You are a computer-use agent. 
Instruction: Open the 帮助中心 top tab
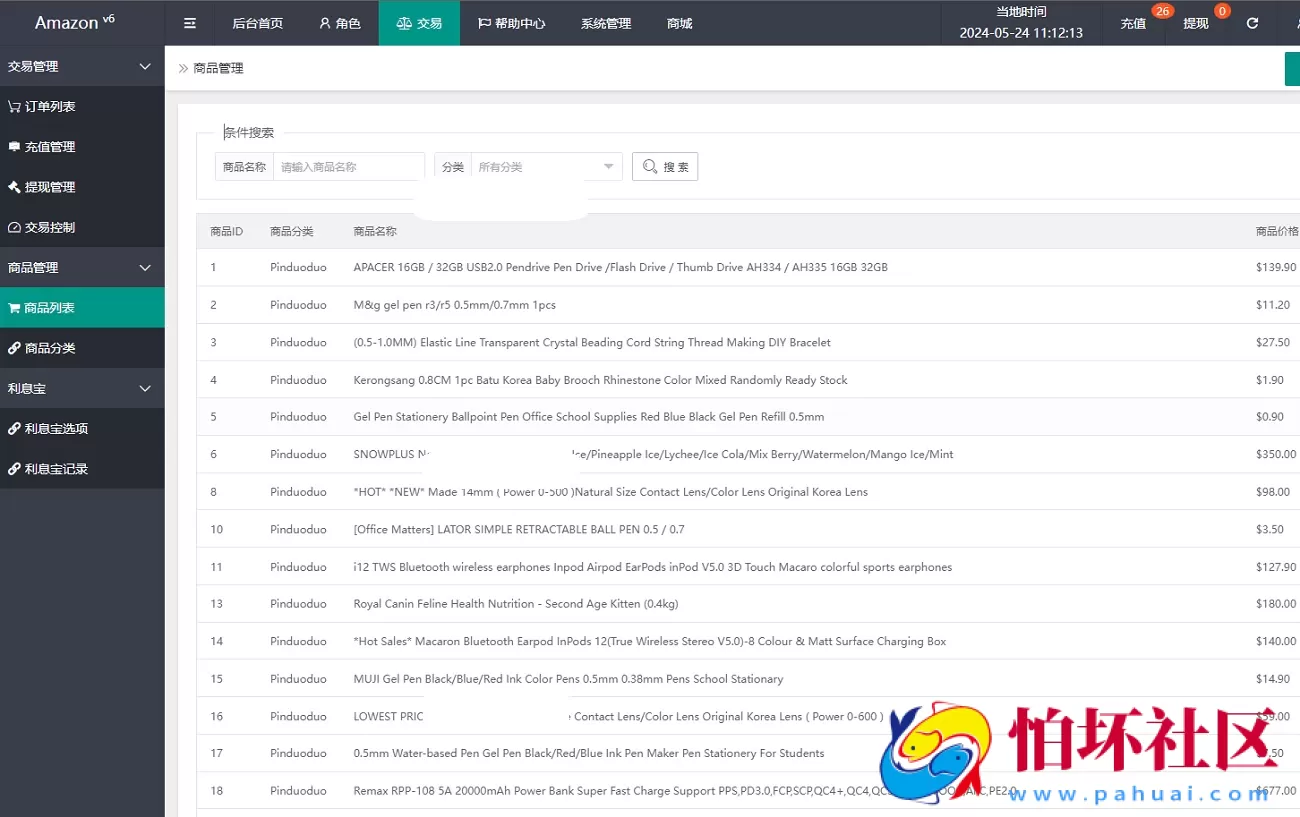(x=511, y=23)
